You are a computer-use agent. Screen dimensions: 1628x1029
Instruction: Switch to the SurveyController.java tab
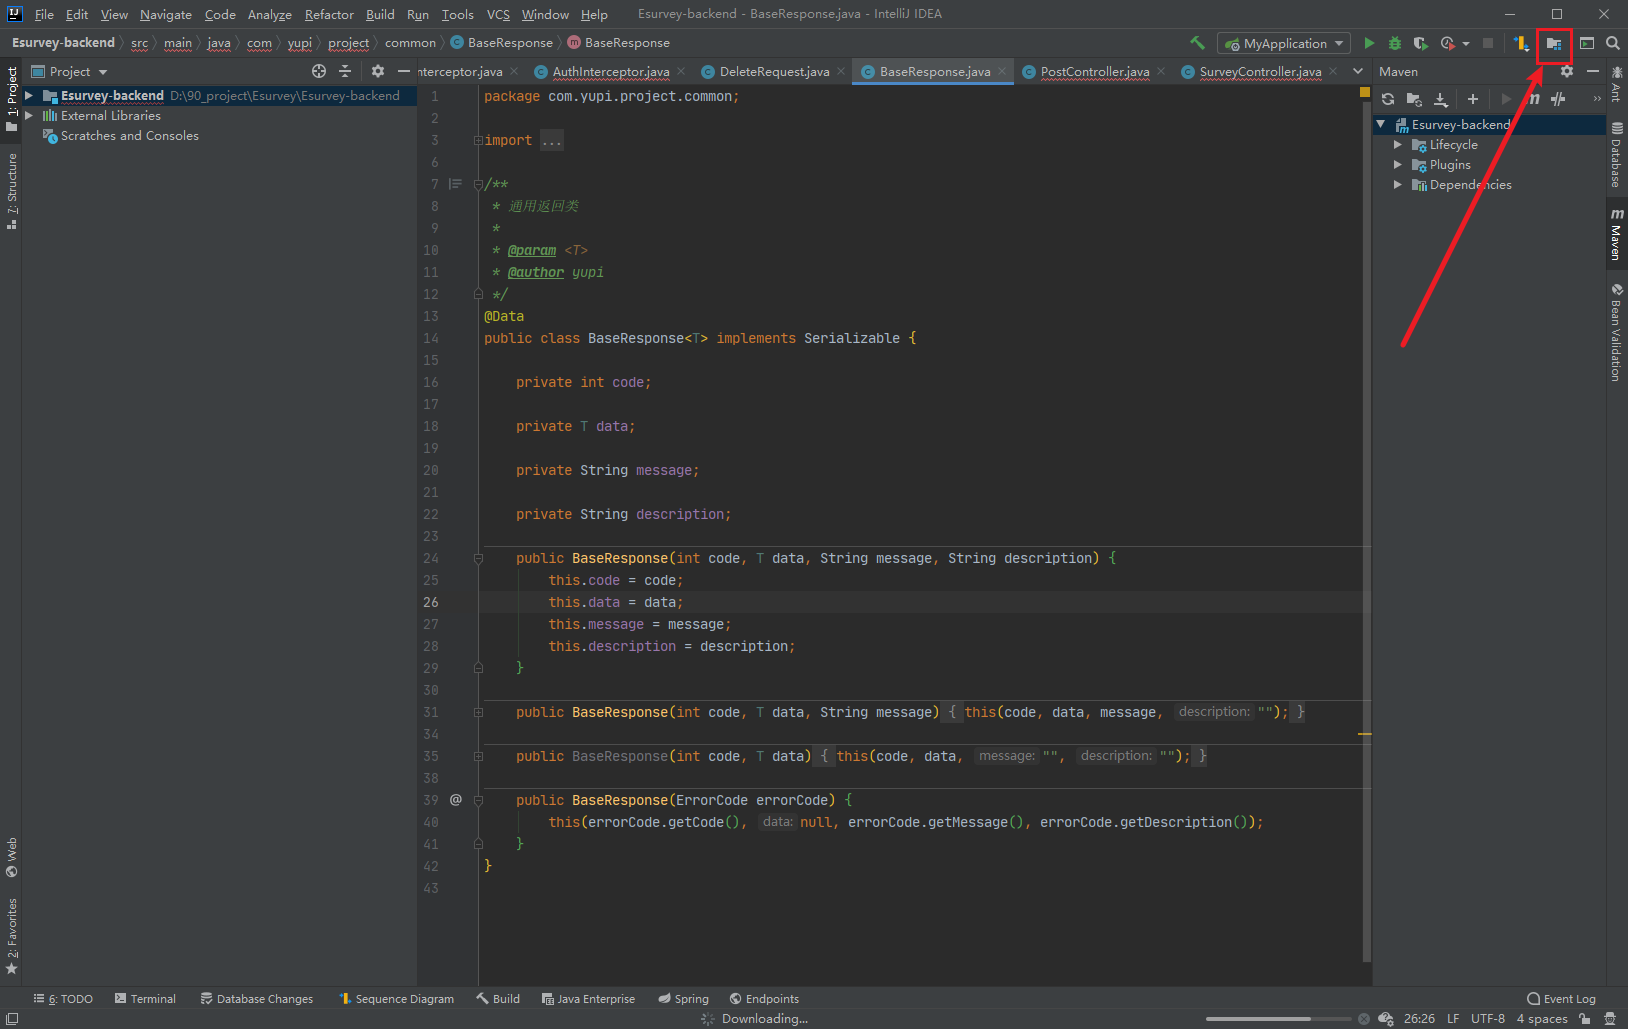(1259, 71)
